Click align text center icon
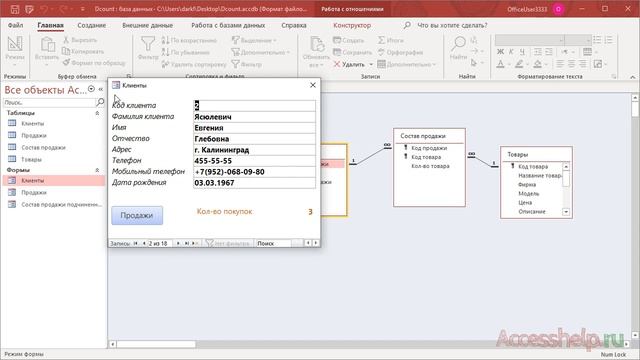Viewport: 640px width, 360px height. click(x=571, y=64)
